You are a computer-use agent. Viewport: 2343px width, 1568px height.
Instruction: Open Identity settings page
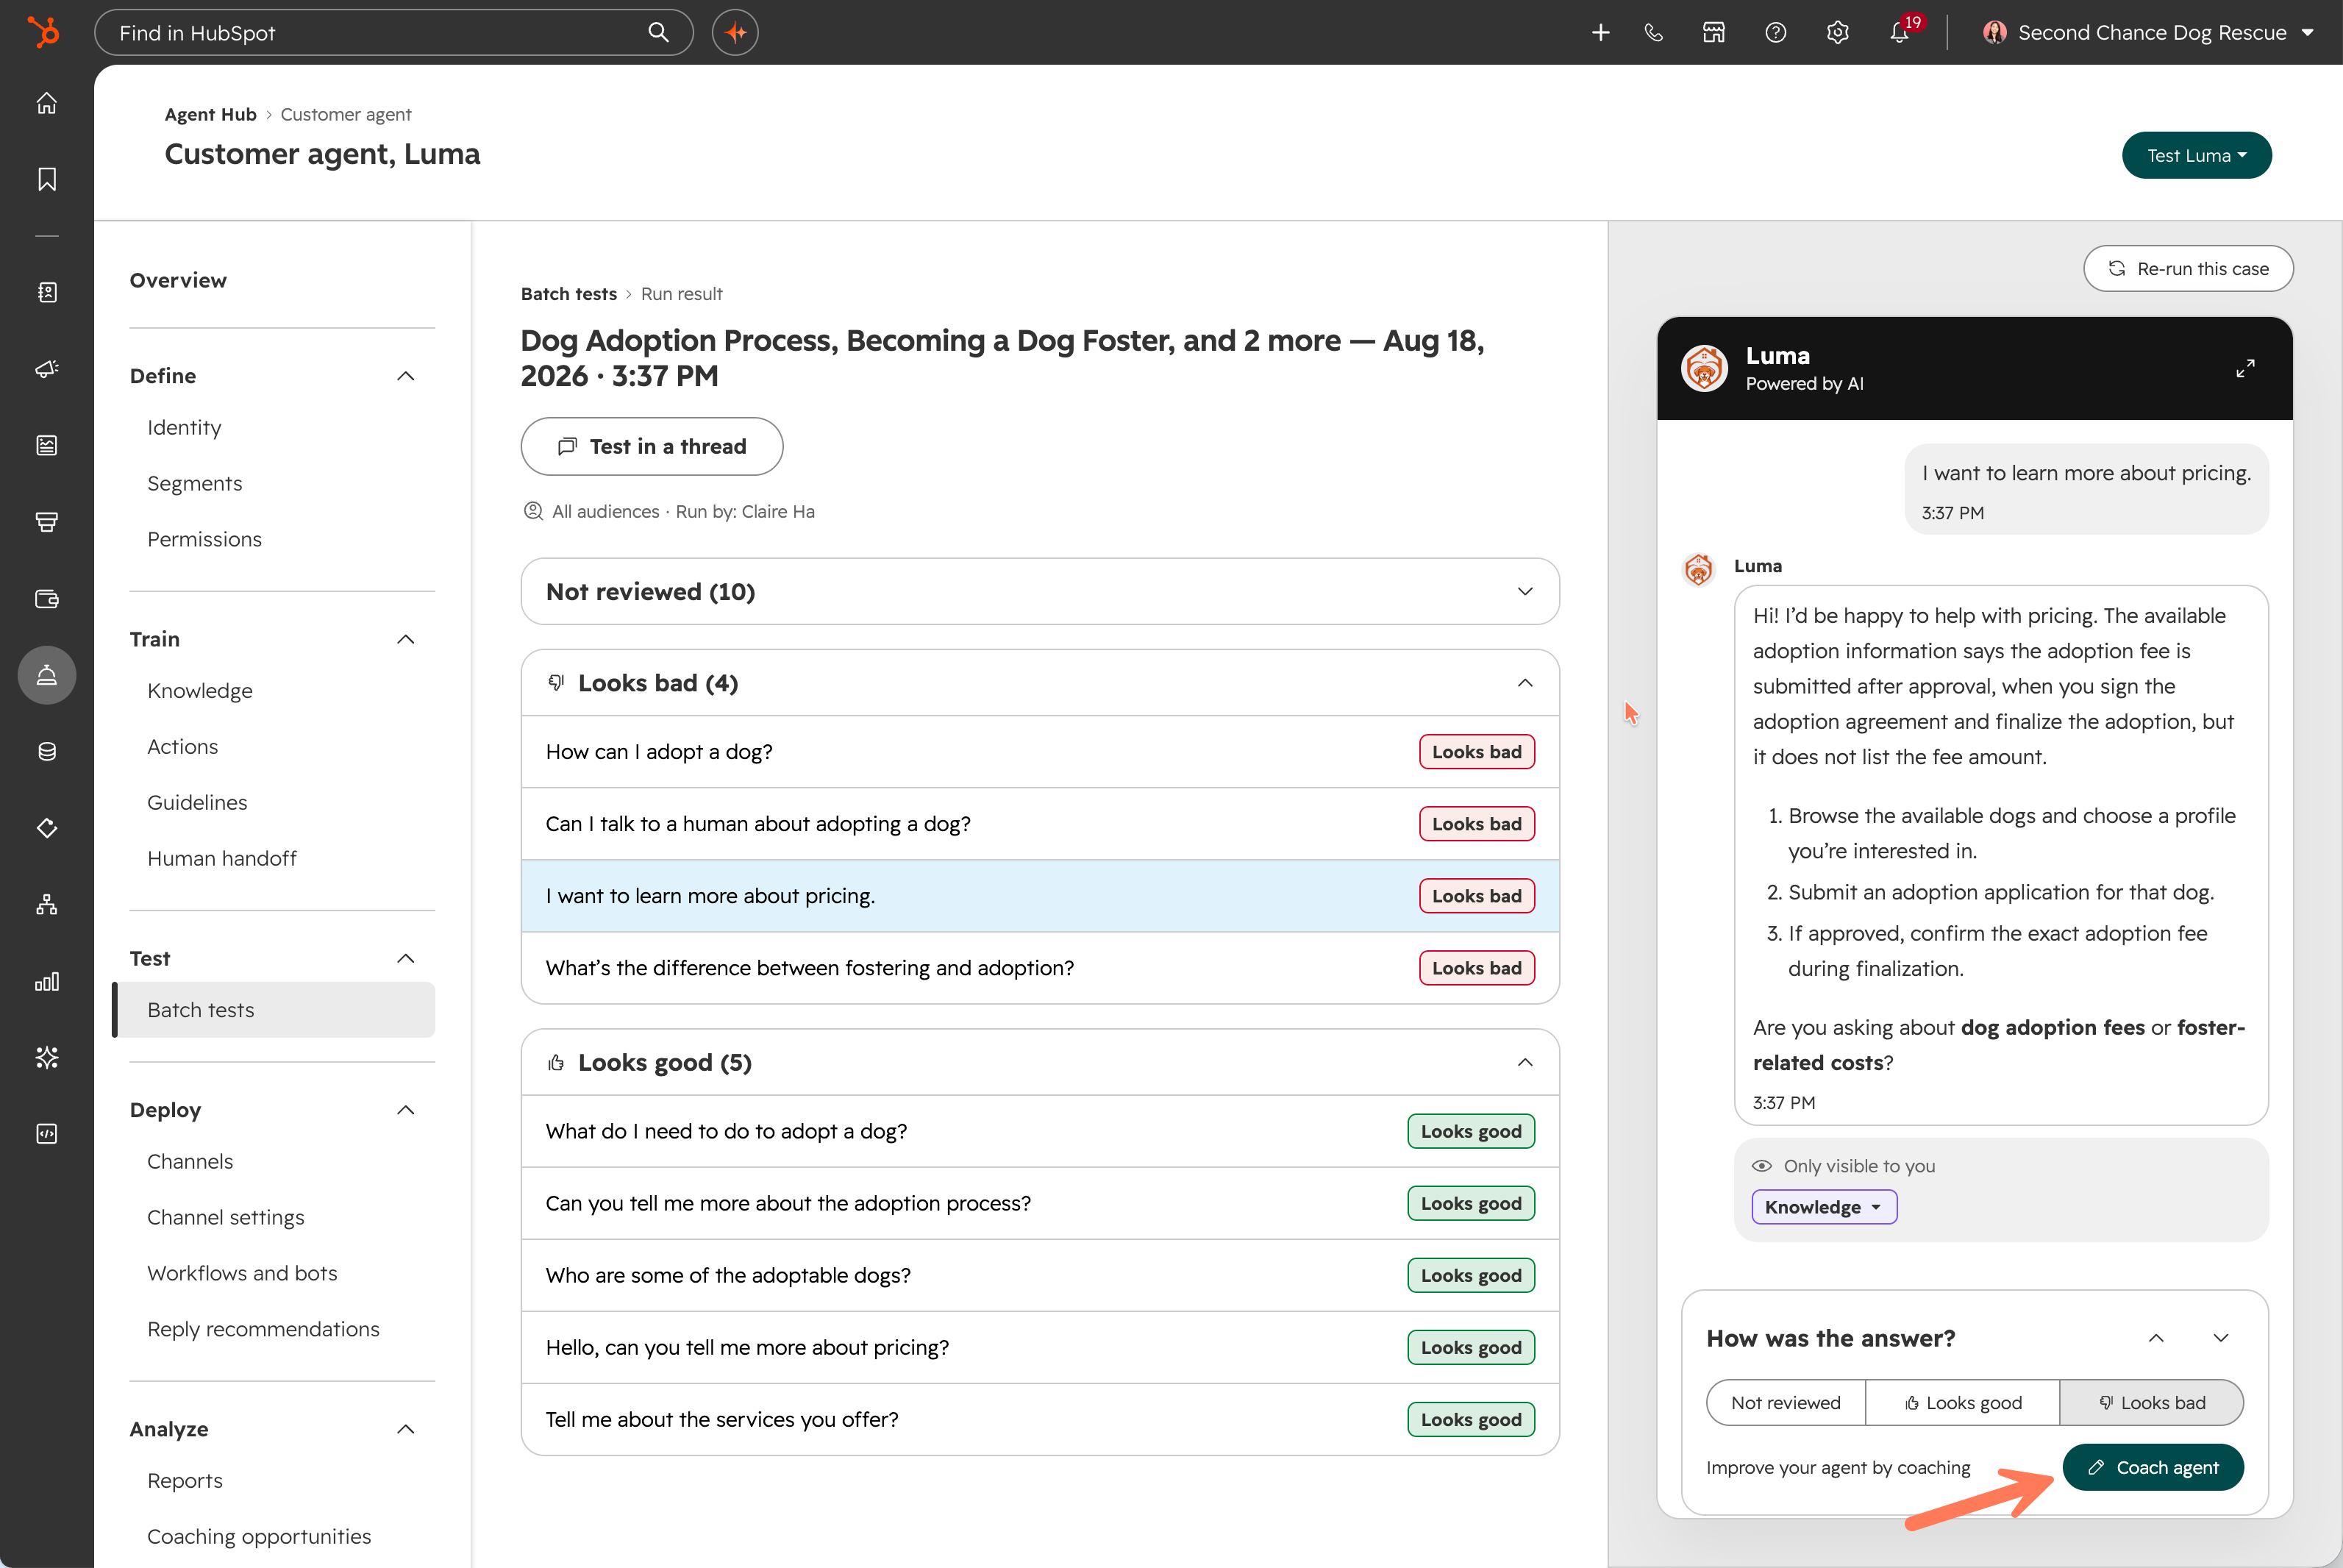pyautogui.click(x=184, y=427)
